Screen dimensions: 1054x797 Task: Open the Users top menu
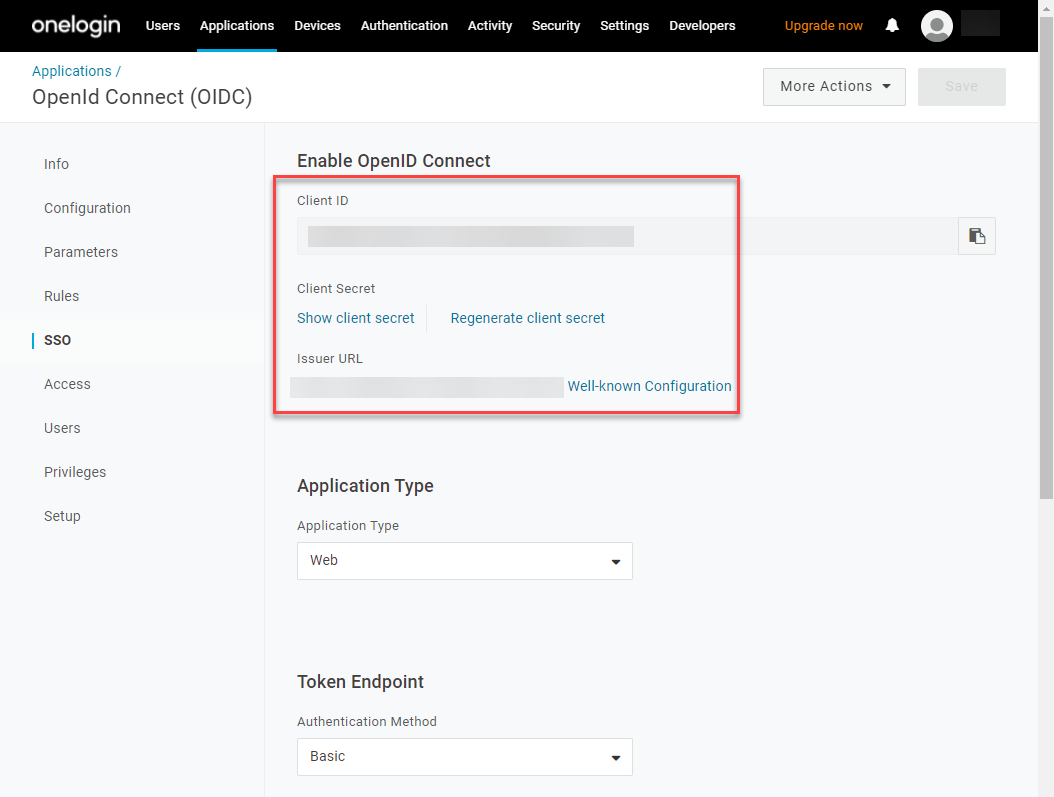pyautogui.click(x=163, y=26)
